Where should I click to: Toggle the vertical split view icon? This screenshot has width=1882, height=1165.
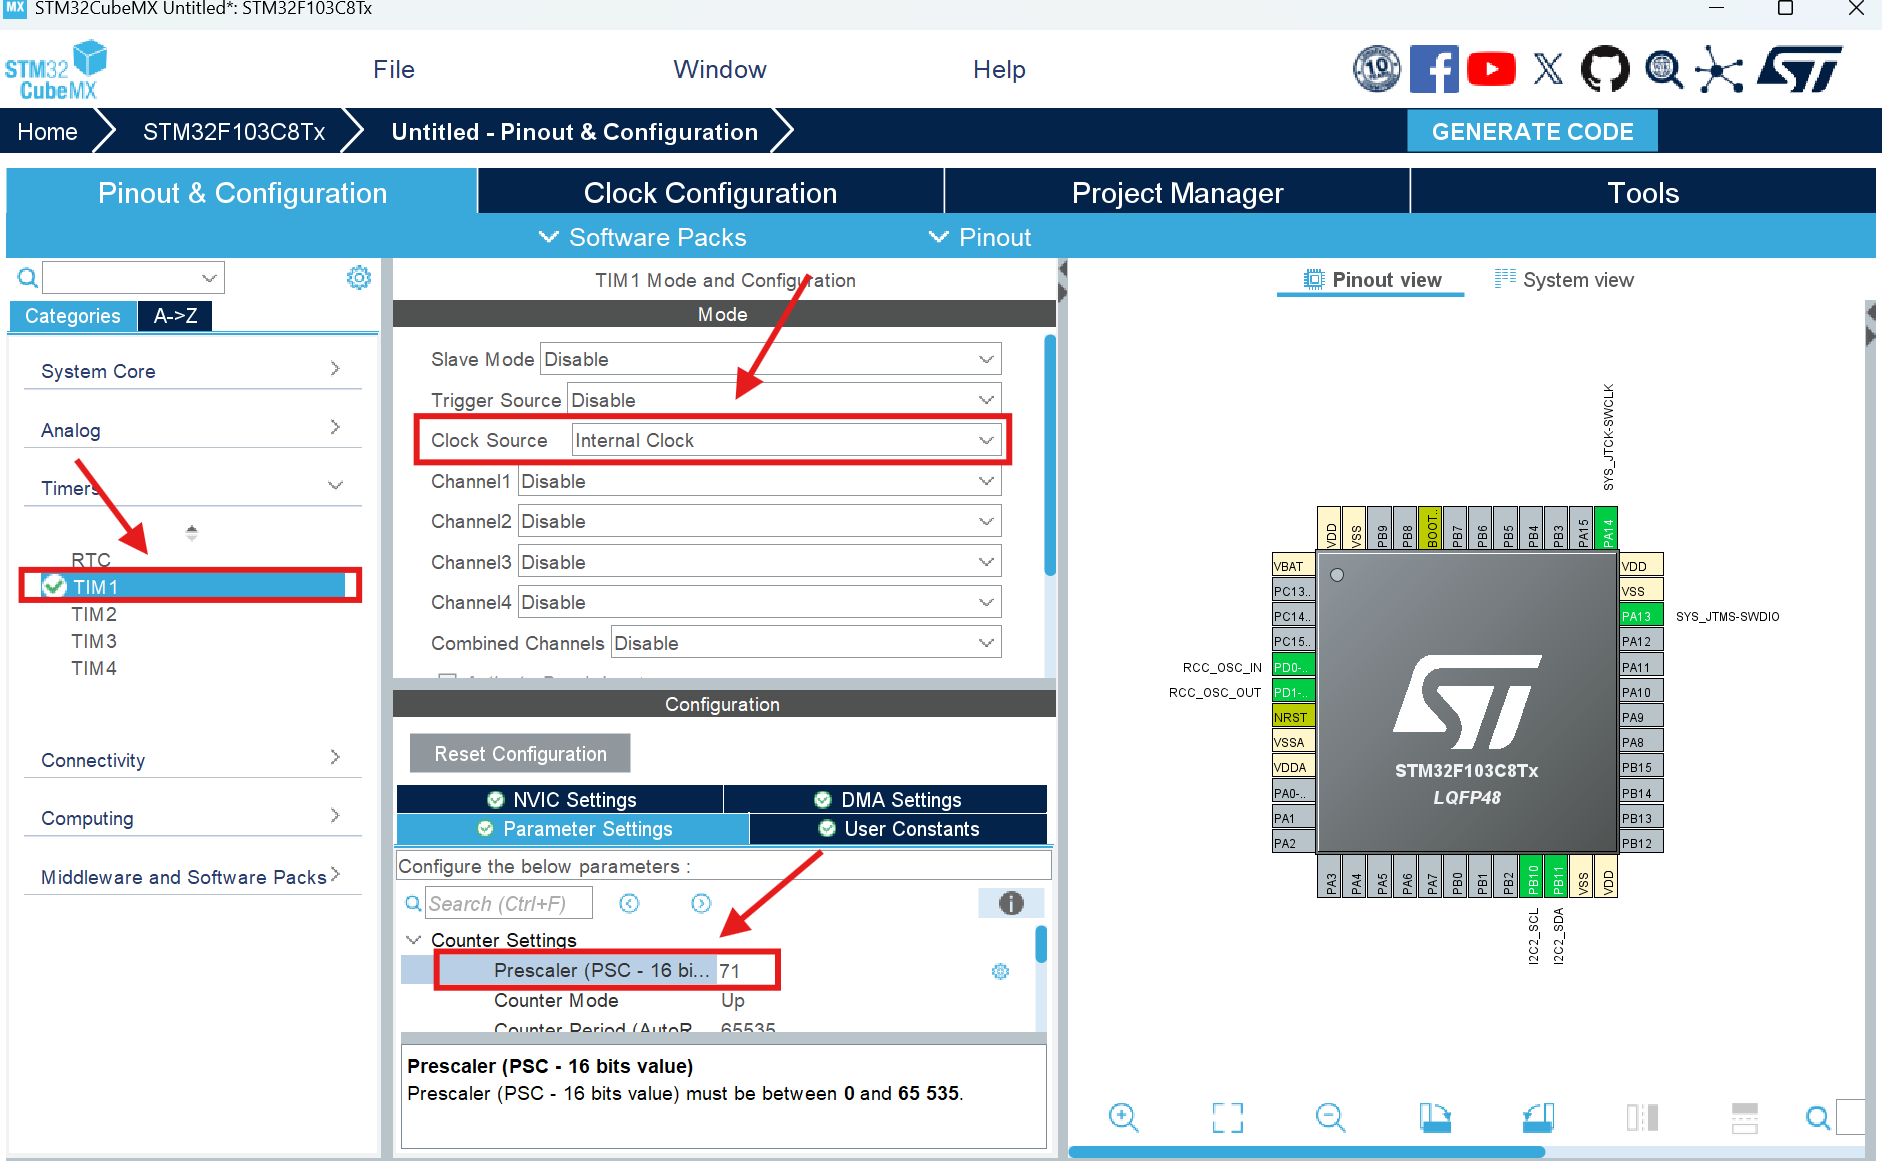pyautogui.click(x=1642, y=1117)
